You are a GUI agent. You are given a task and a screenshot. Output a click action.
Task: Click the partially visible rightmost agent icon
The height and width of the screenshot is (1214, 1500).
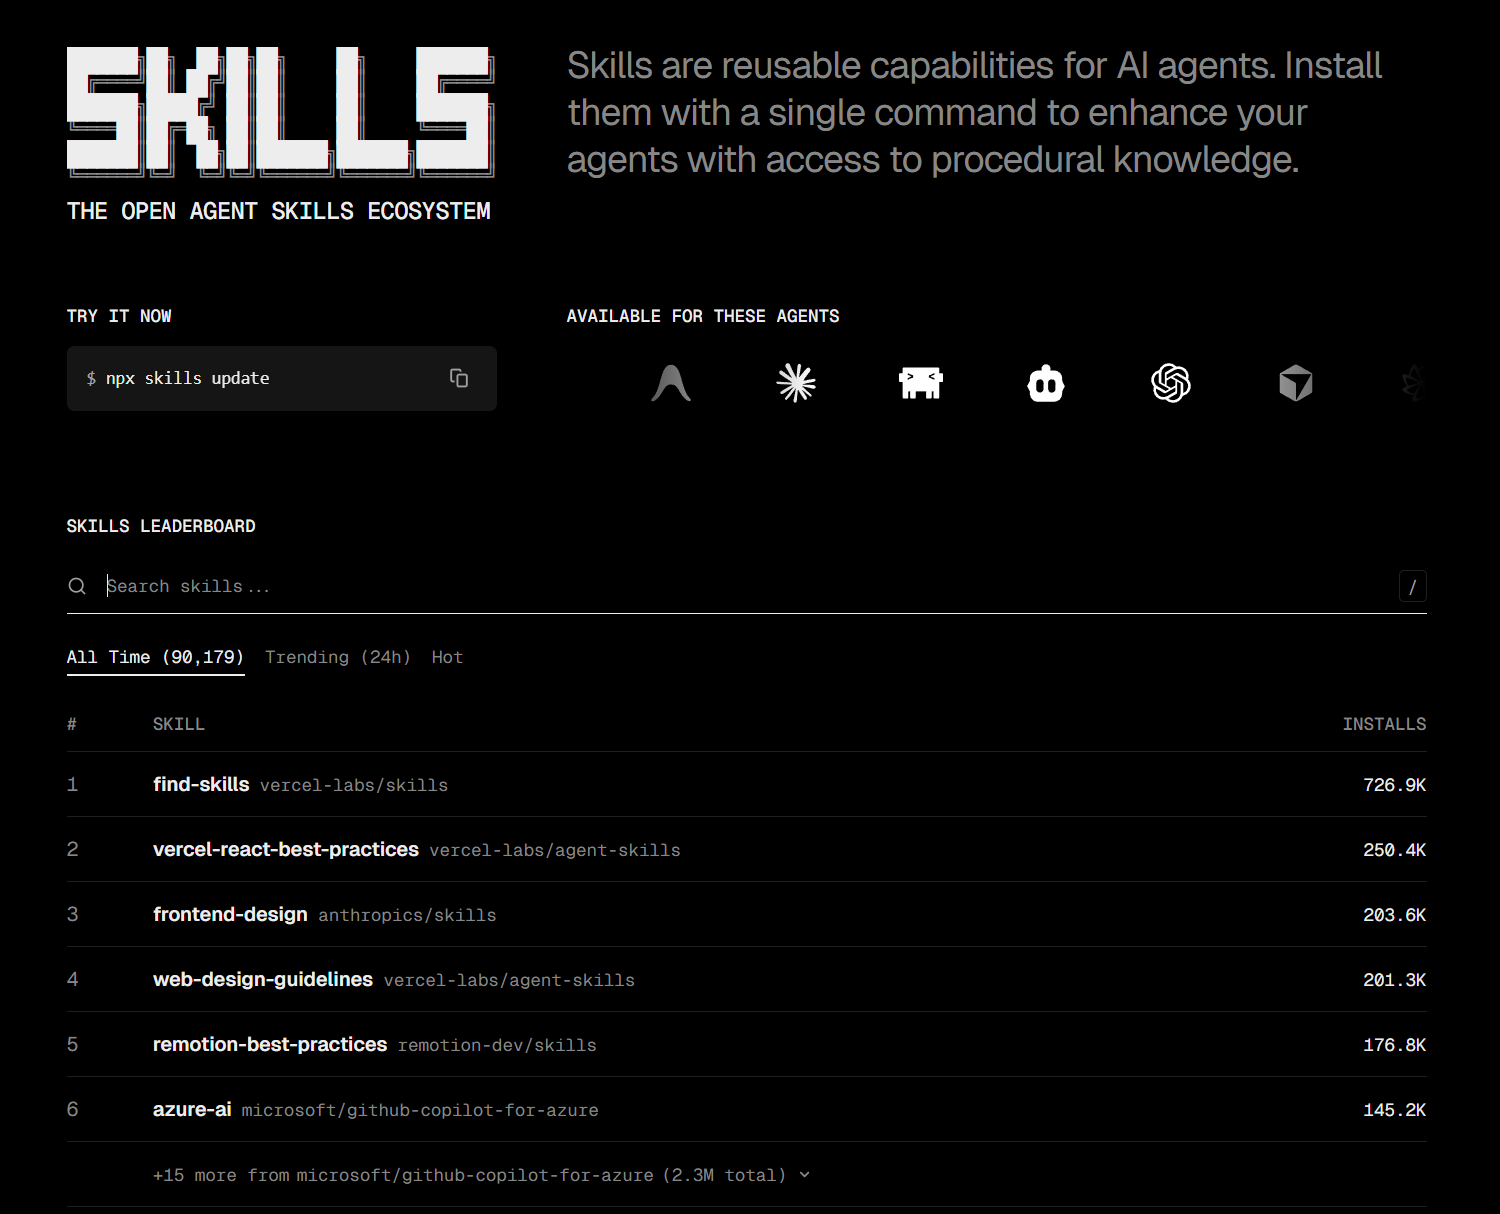1413,382
